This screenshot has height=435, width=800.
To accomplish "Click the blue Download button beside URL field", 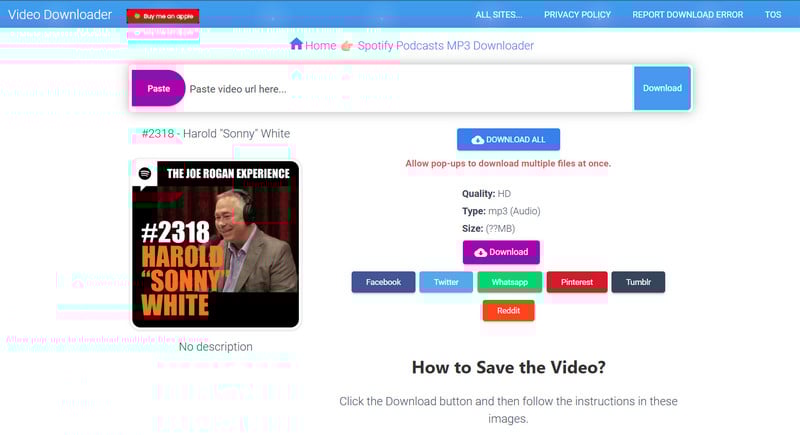I will click(x=662, y=88).
